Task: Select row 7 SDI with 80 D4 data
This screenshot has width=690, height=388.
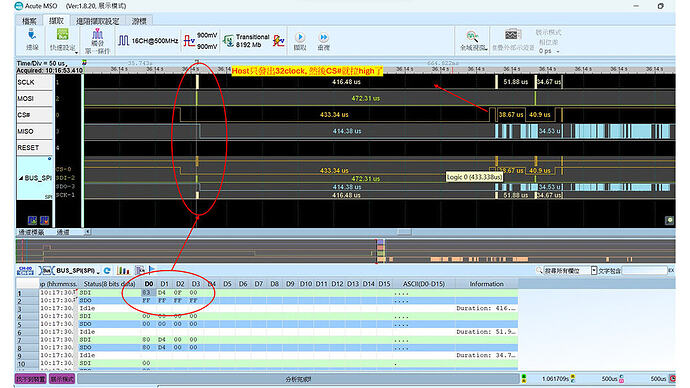Action: [267, 340]
